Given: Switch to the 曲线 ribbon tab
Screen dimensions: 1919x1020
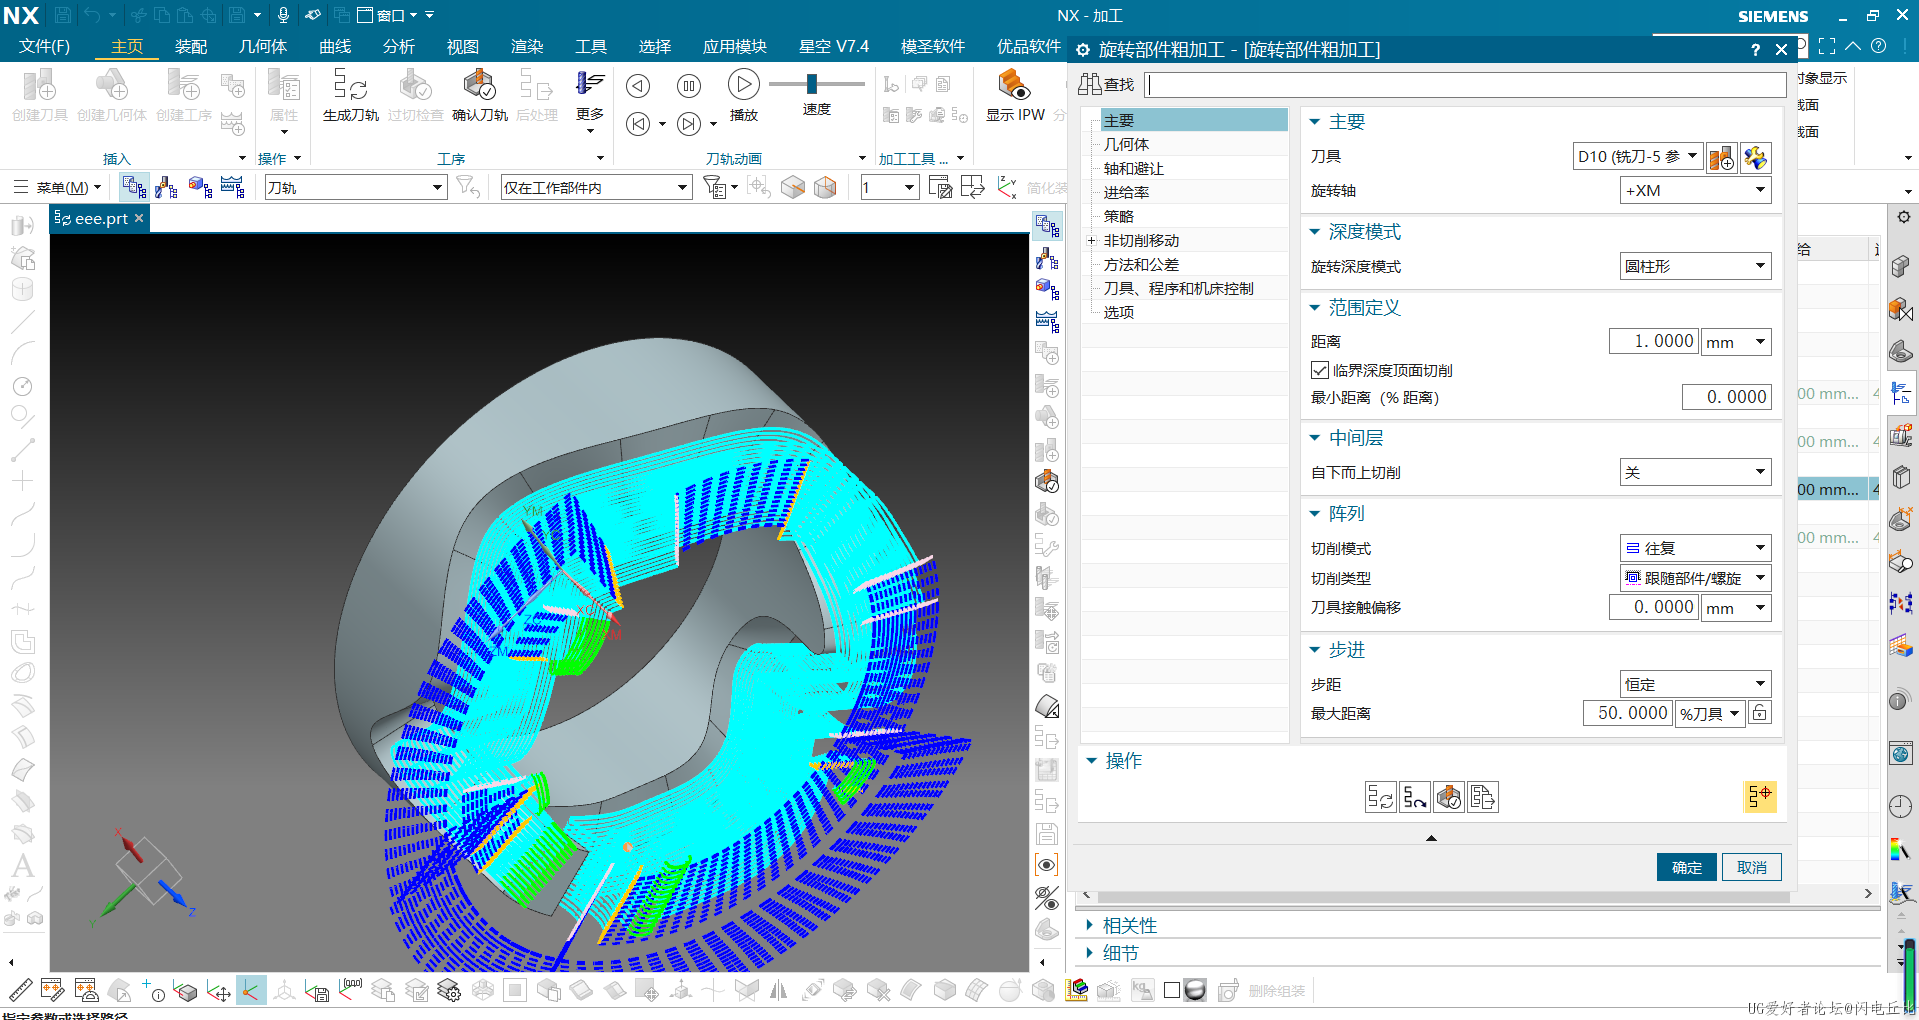Looking at the screenshot, I should 335,46.
